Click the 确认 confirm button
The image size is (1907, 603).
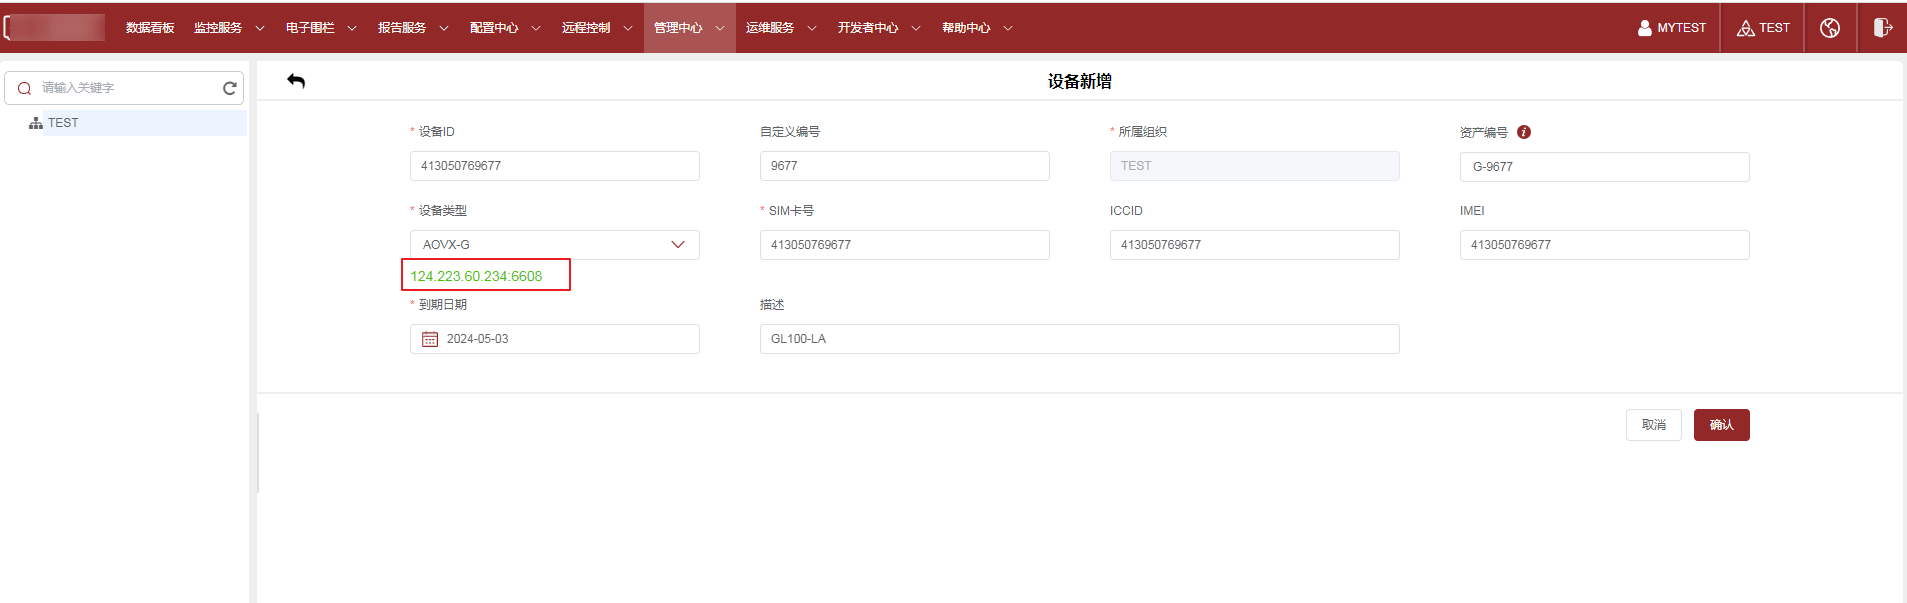point(1721,425)
